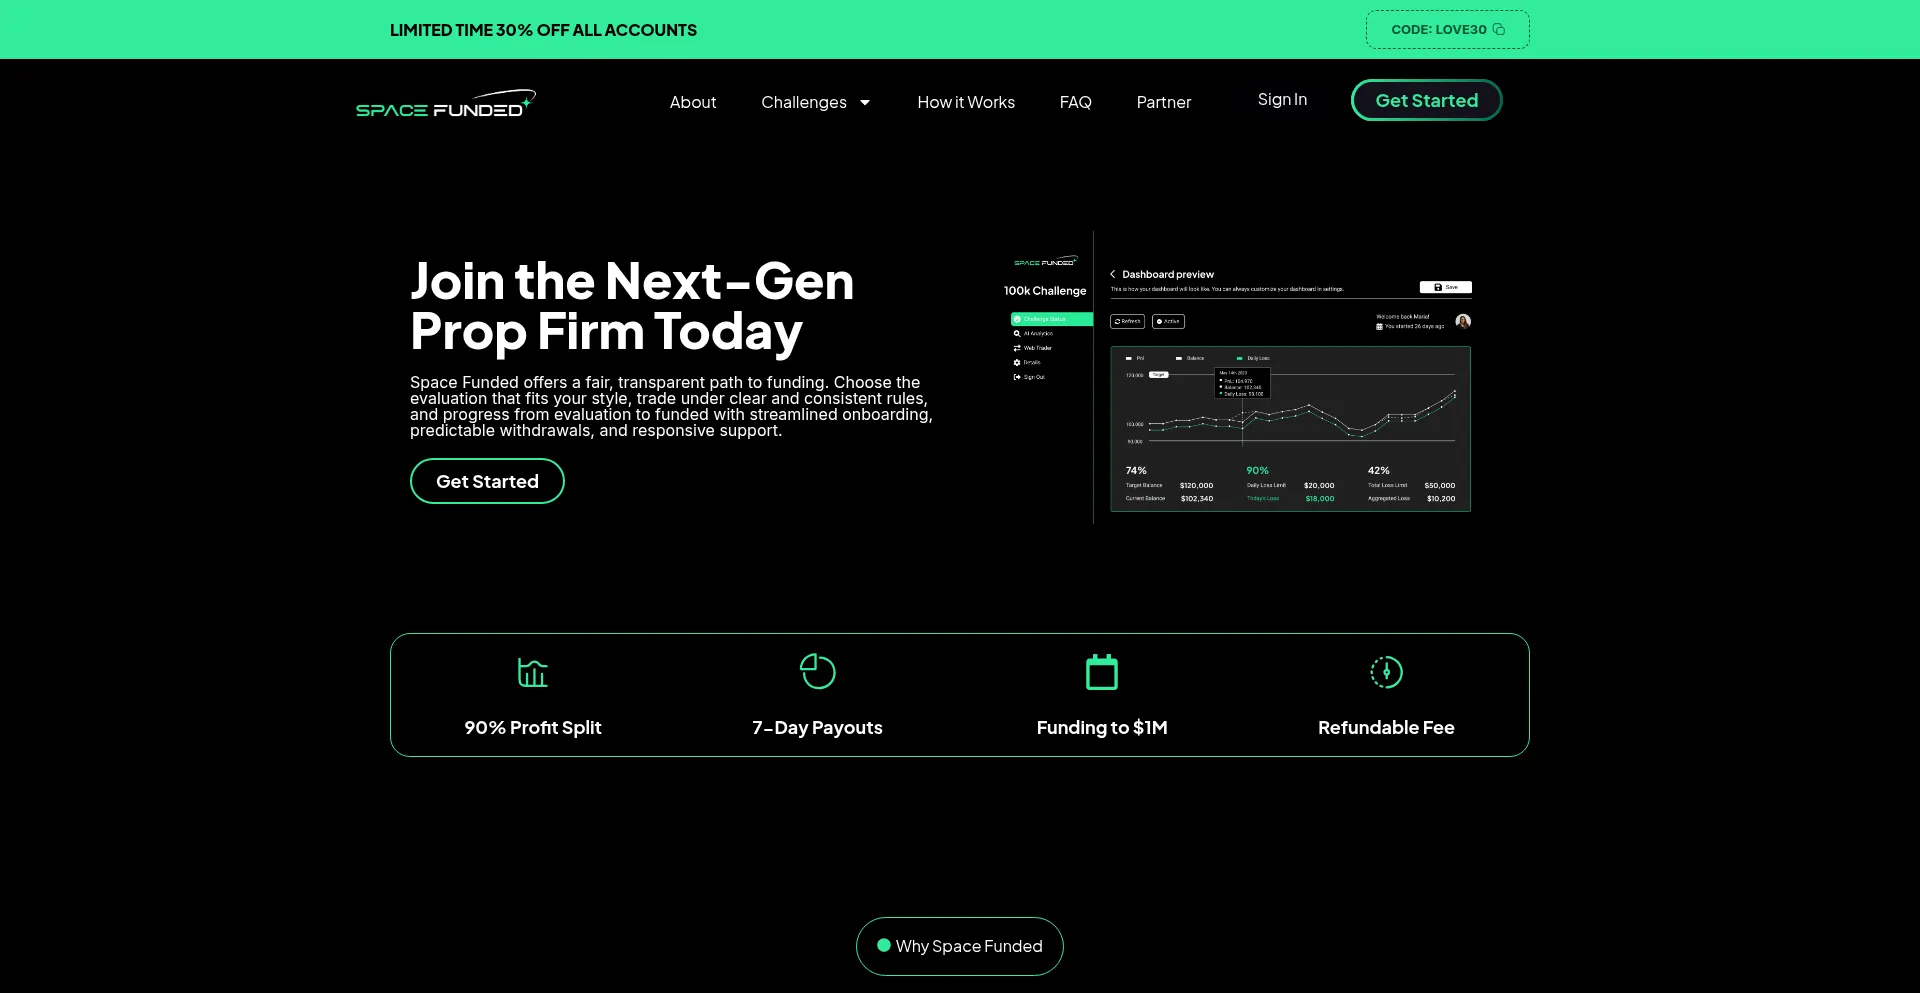Click the "42%" value in preview
This screenshot has width=1920, height=993.
tap(1379, 470)
